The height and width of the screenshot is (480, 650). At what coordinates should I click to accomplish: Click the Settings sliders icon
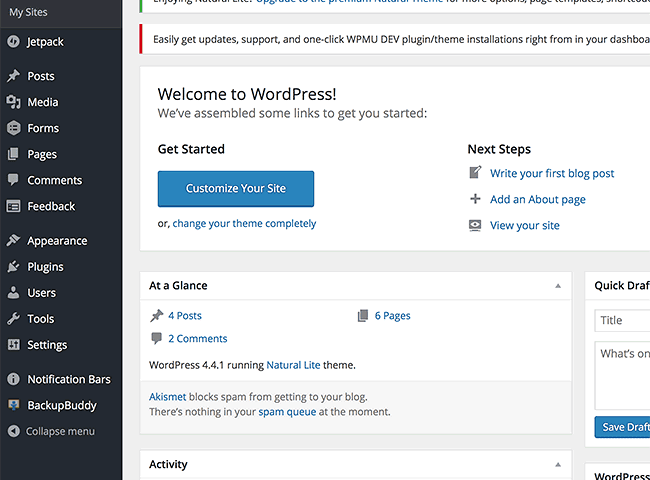13,344
